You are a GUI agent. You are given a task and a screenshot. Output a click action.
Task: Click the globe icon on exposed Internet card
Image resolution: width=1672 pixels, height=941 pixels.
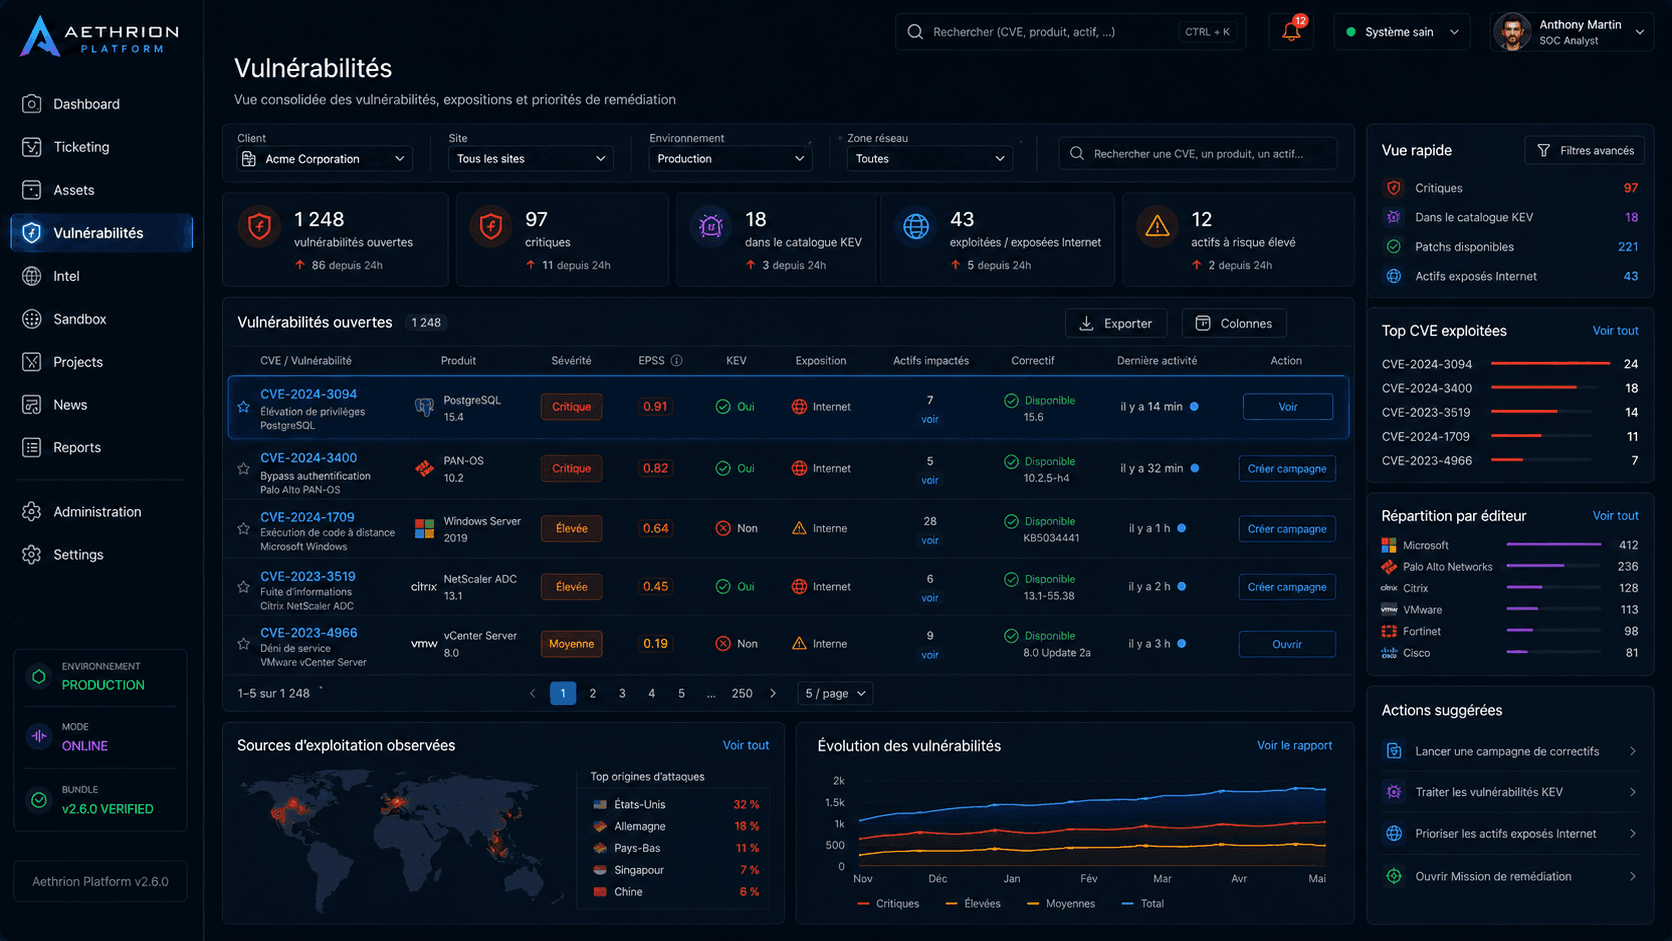(x=916, y=227)
